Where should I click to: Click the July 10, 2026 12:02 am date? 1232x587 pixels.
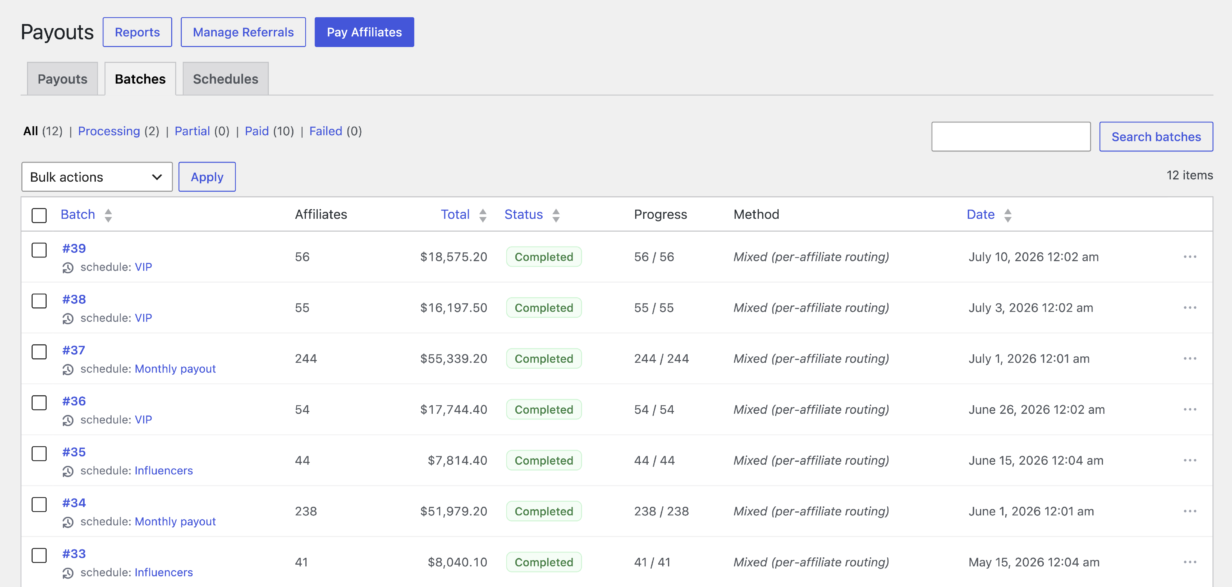(x=1034, y=257)
